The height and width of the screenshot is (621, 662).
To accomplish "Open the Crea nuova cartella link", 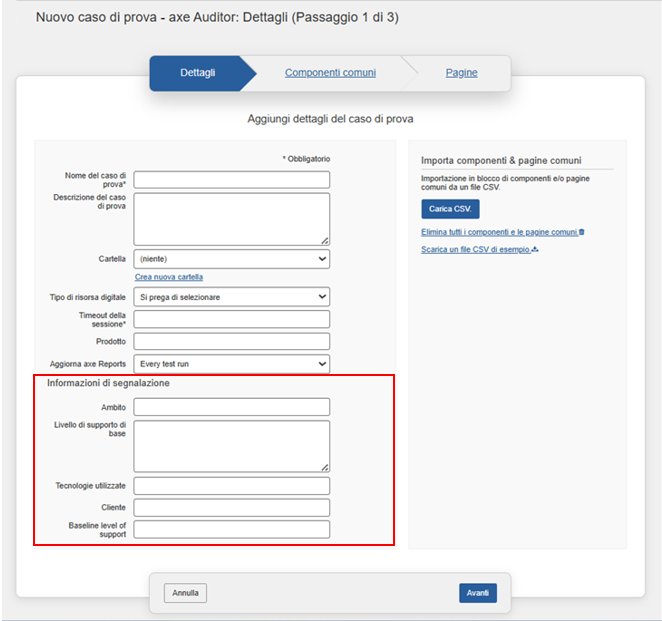I will pyautogui.click(x=169, y=277).
